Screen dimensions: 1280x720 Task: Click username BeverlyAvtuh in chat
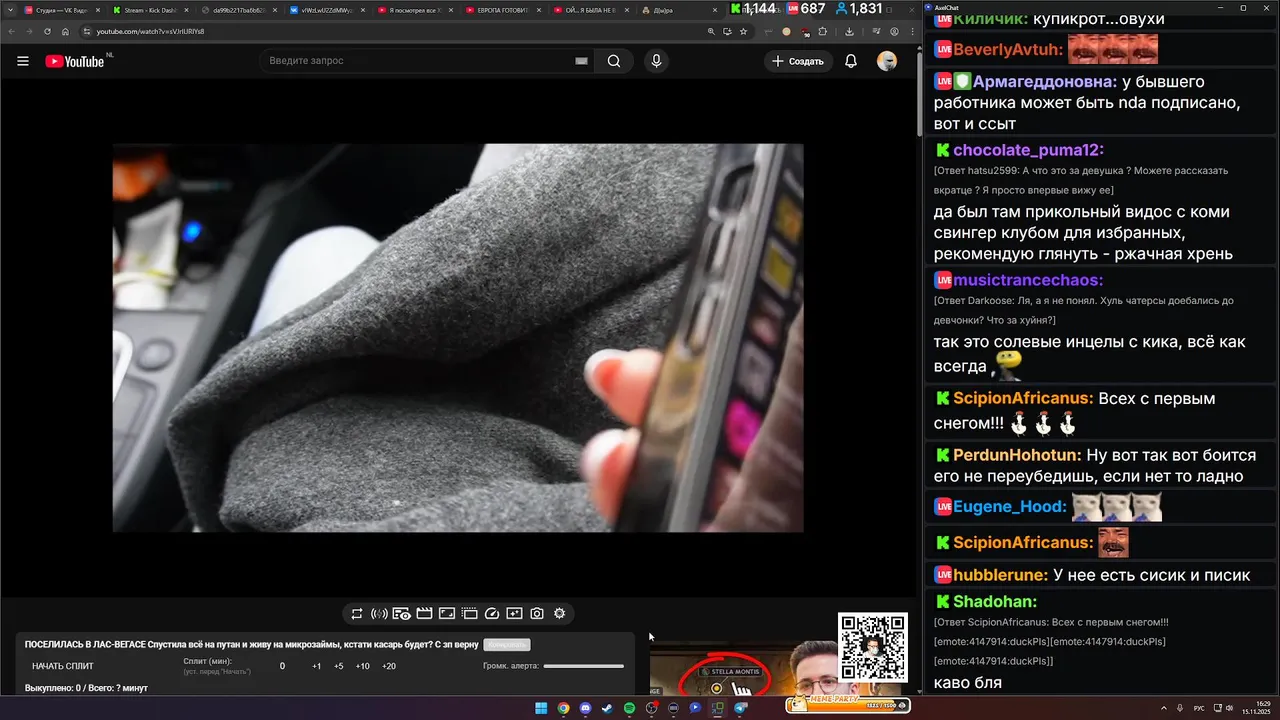tap(1007, 49)
